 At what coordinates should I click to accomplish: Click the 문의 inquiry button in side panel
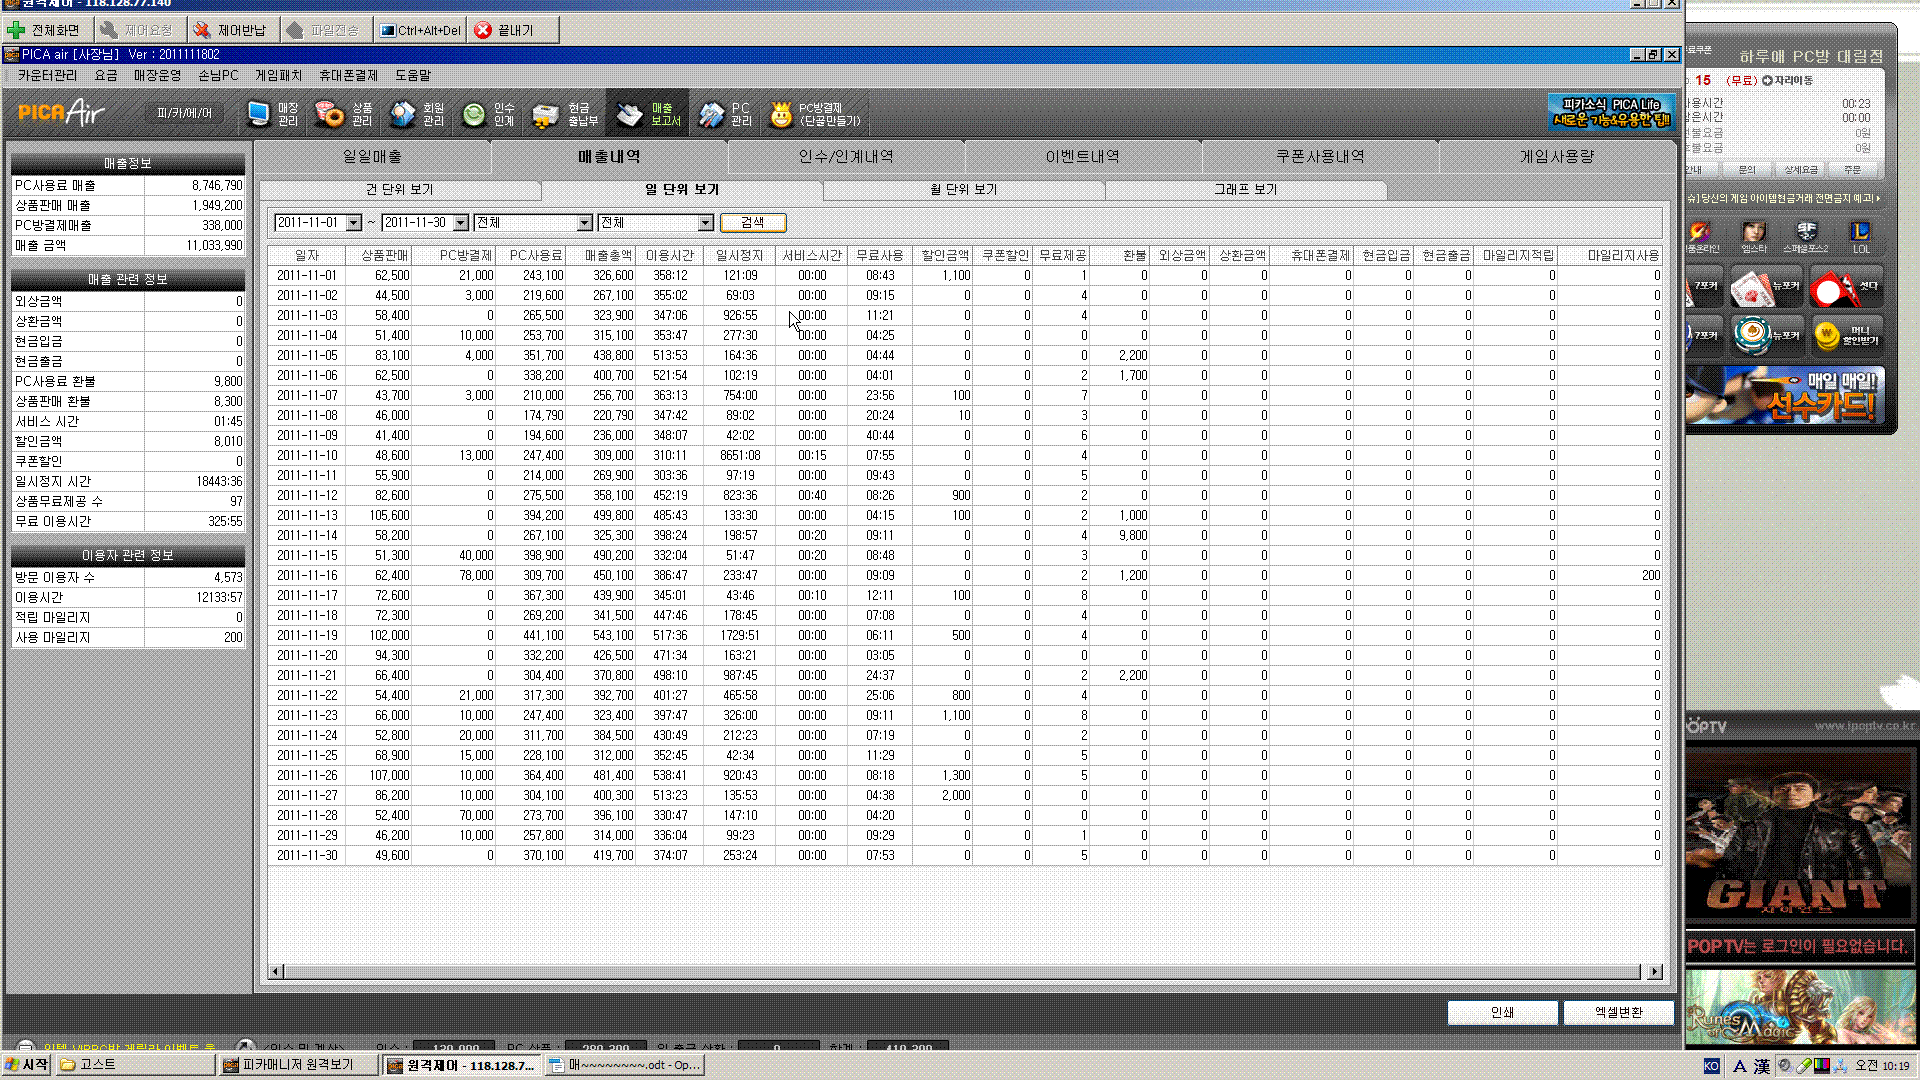click(1747, 170)
